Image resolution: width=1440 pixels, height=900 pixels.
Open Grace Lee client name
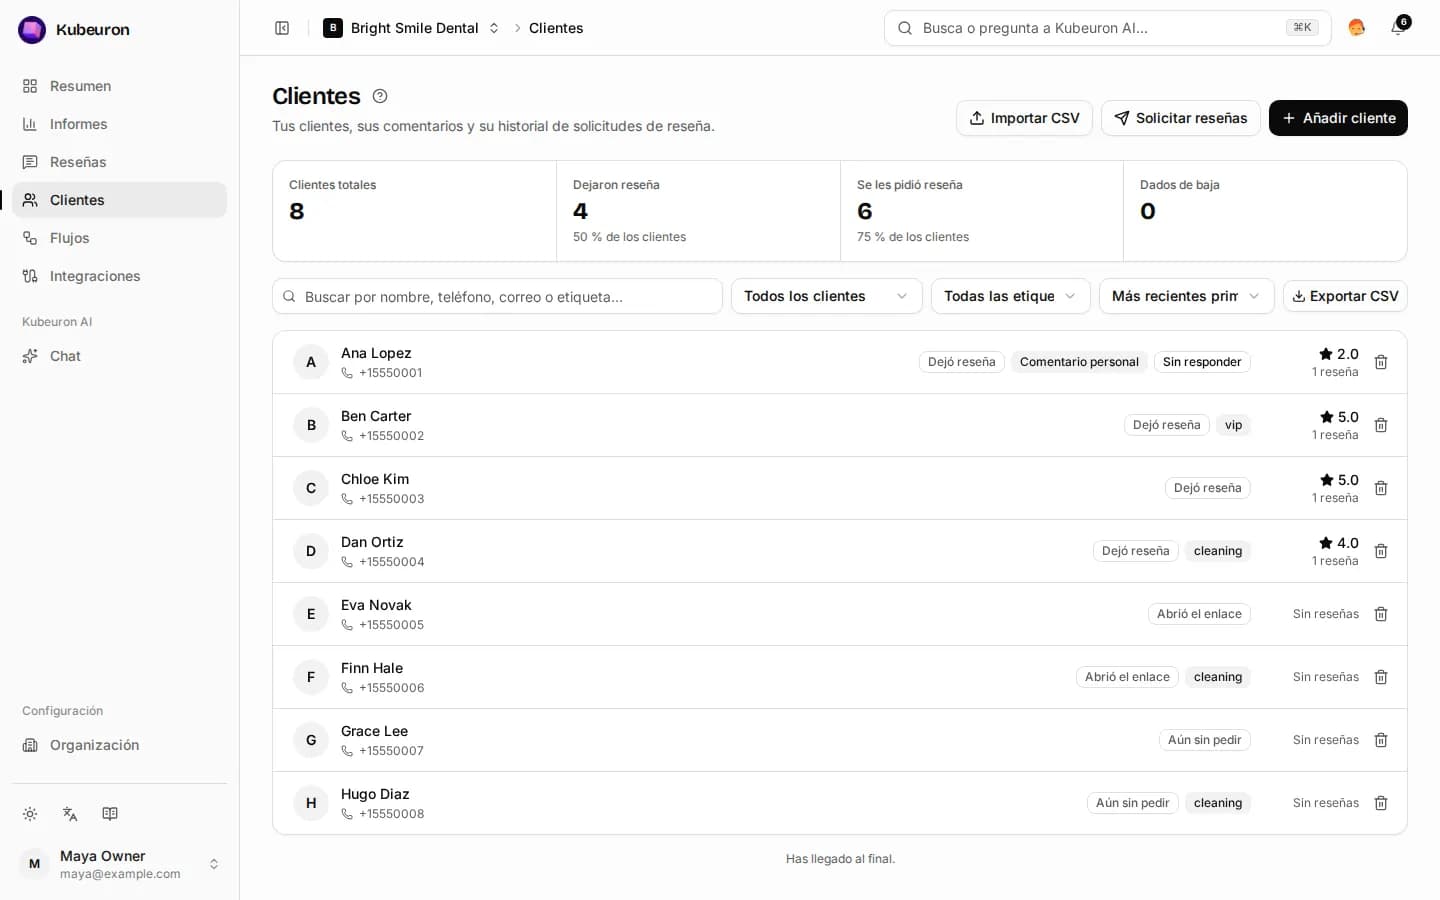pos(374,731)
